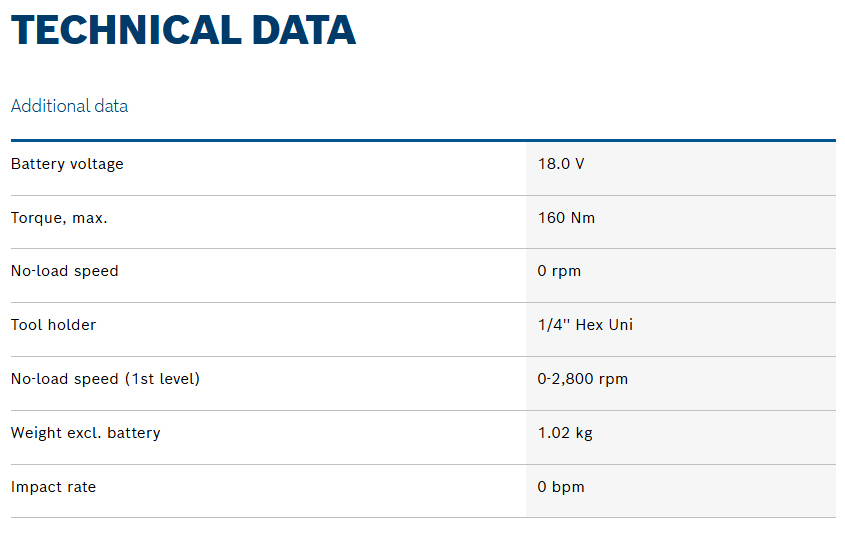The image size is (845, 534).
Task: Click the No-load speed label
Action: click(64, 271)
